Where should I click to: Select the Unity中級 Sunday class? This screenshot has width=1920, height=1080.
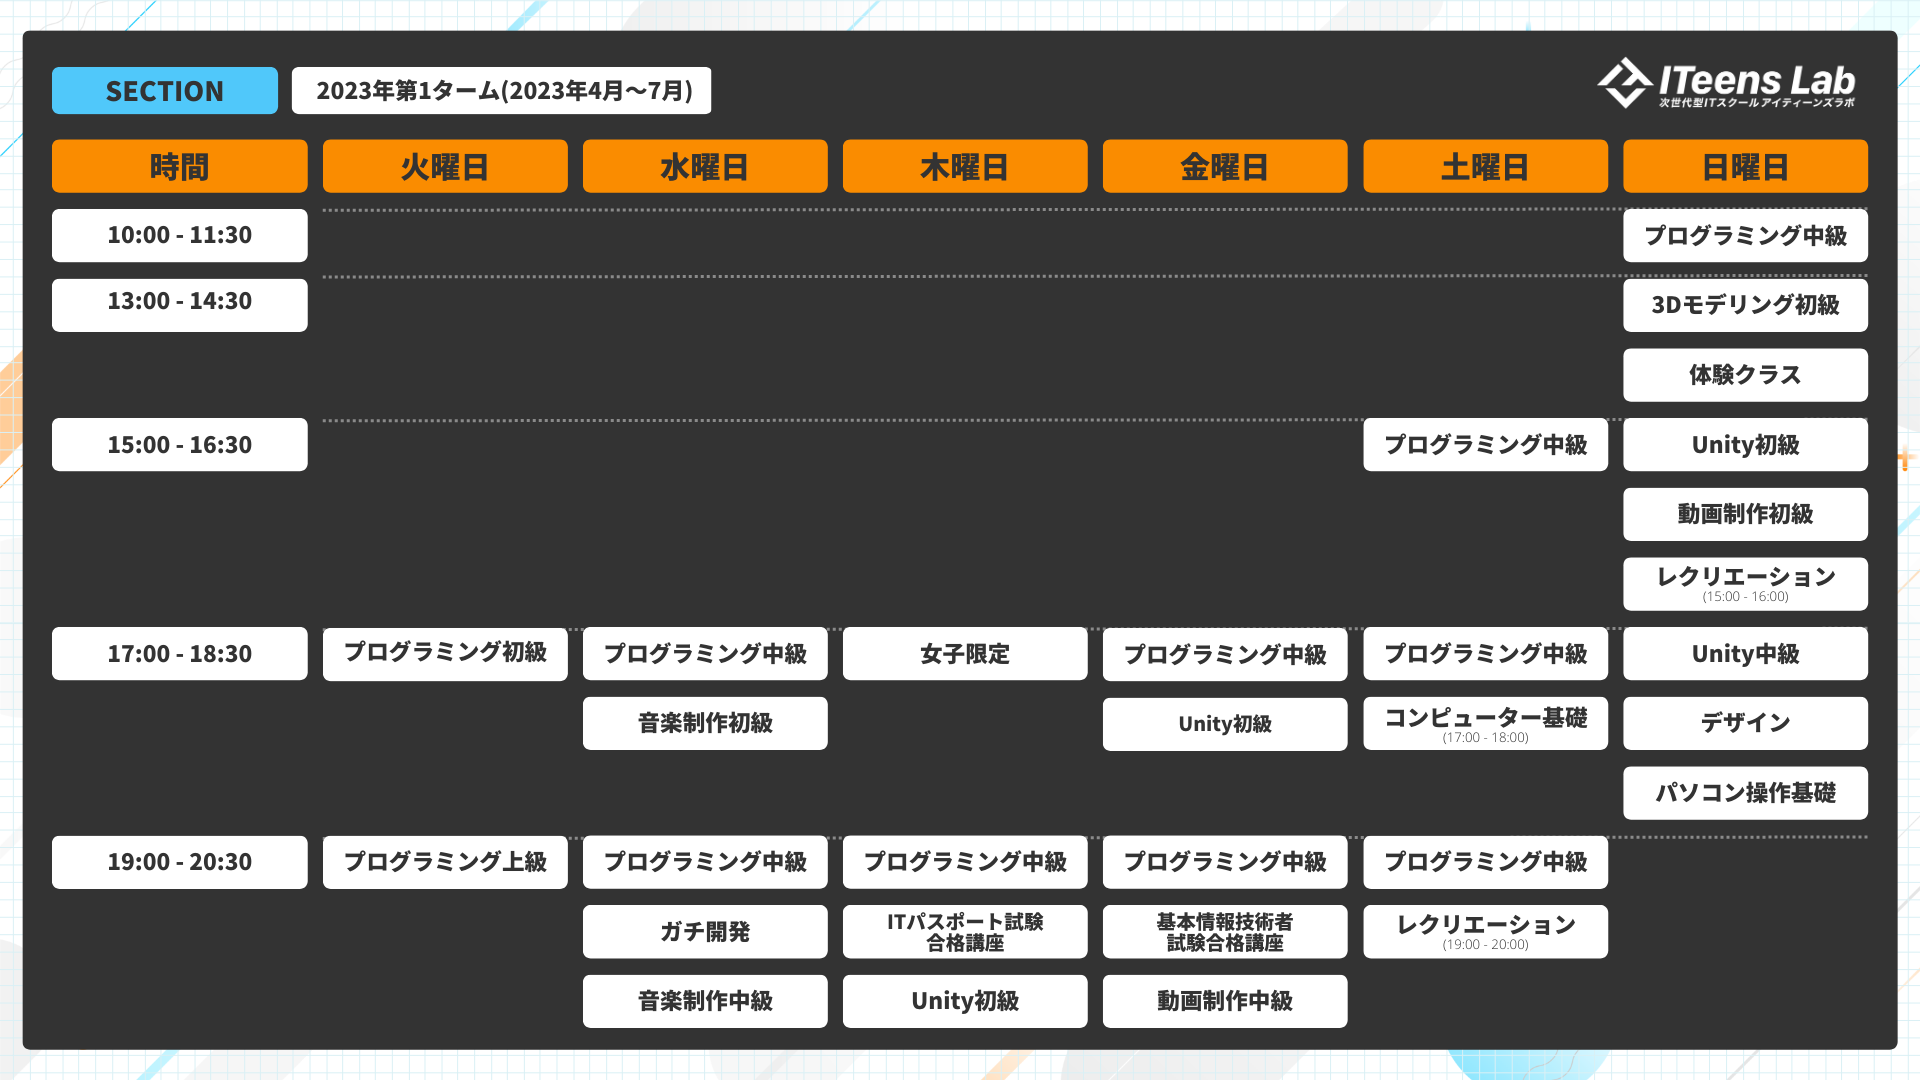(1745, 654)
